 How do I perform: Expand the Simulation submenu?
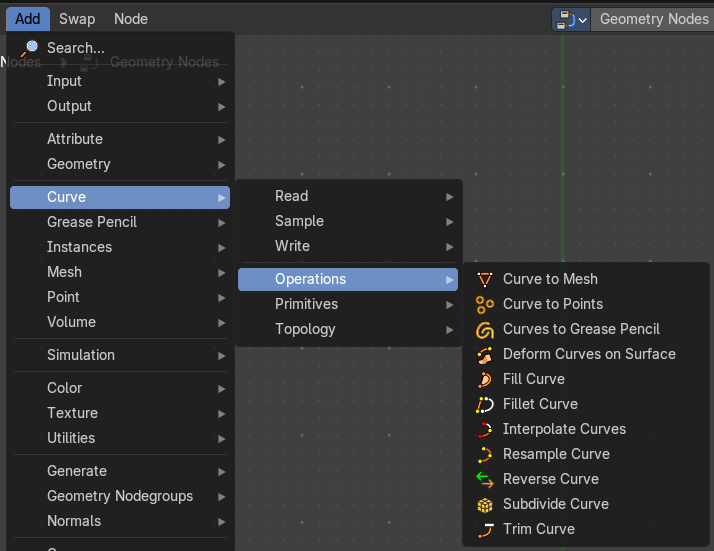pyautogui.click(x=120, y=355)
